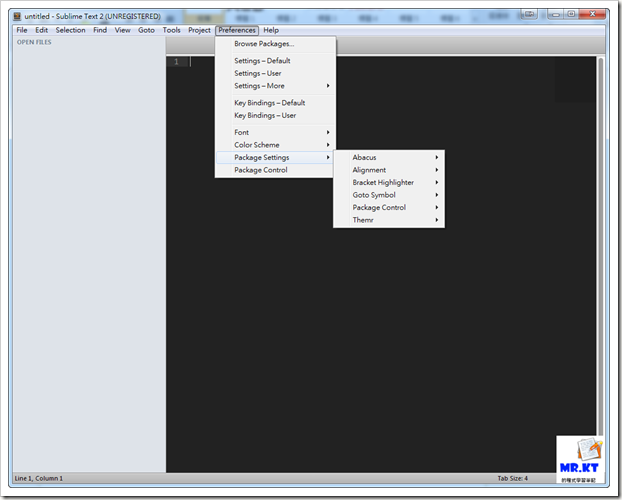Open Settings – Default
This screenshot has width=622, height=500.
pyautogui.click(x=275, y=61)
